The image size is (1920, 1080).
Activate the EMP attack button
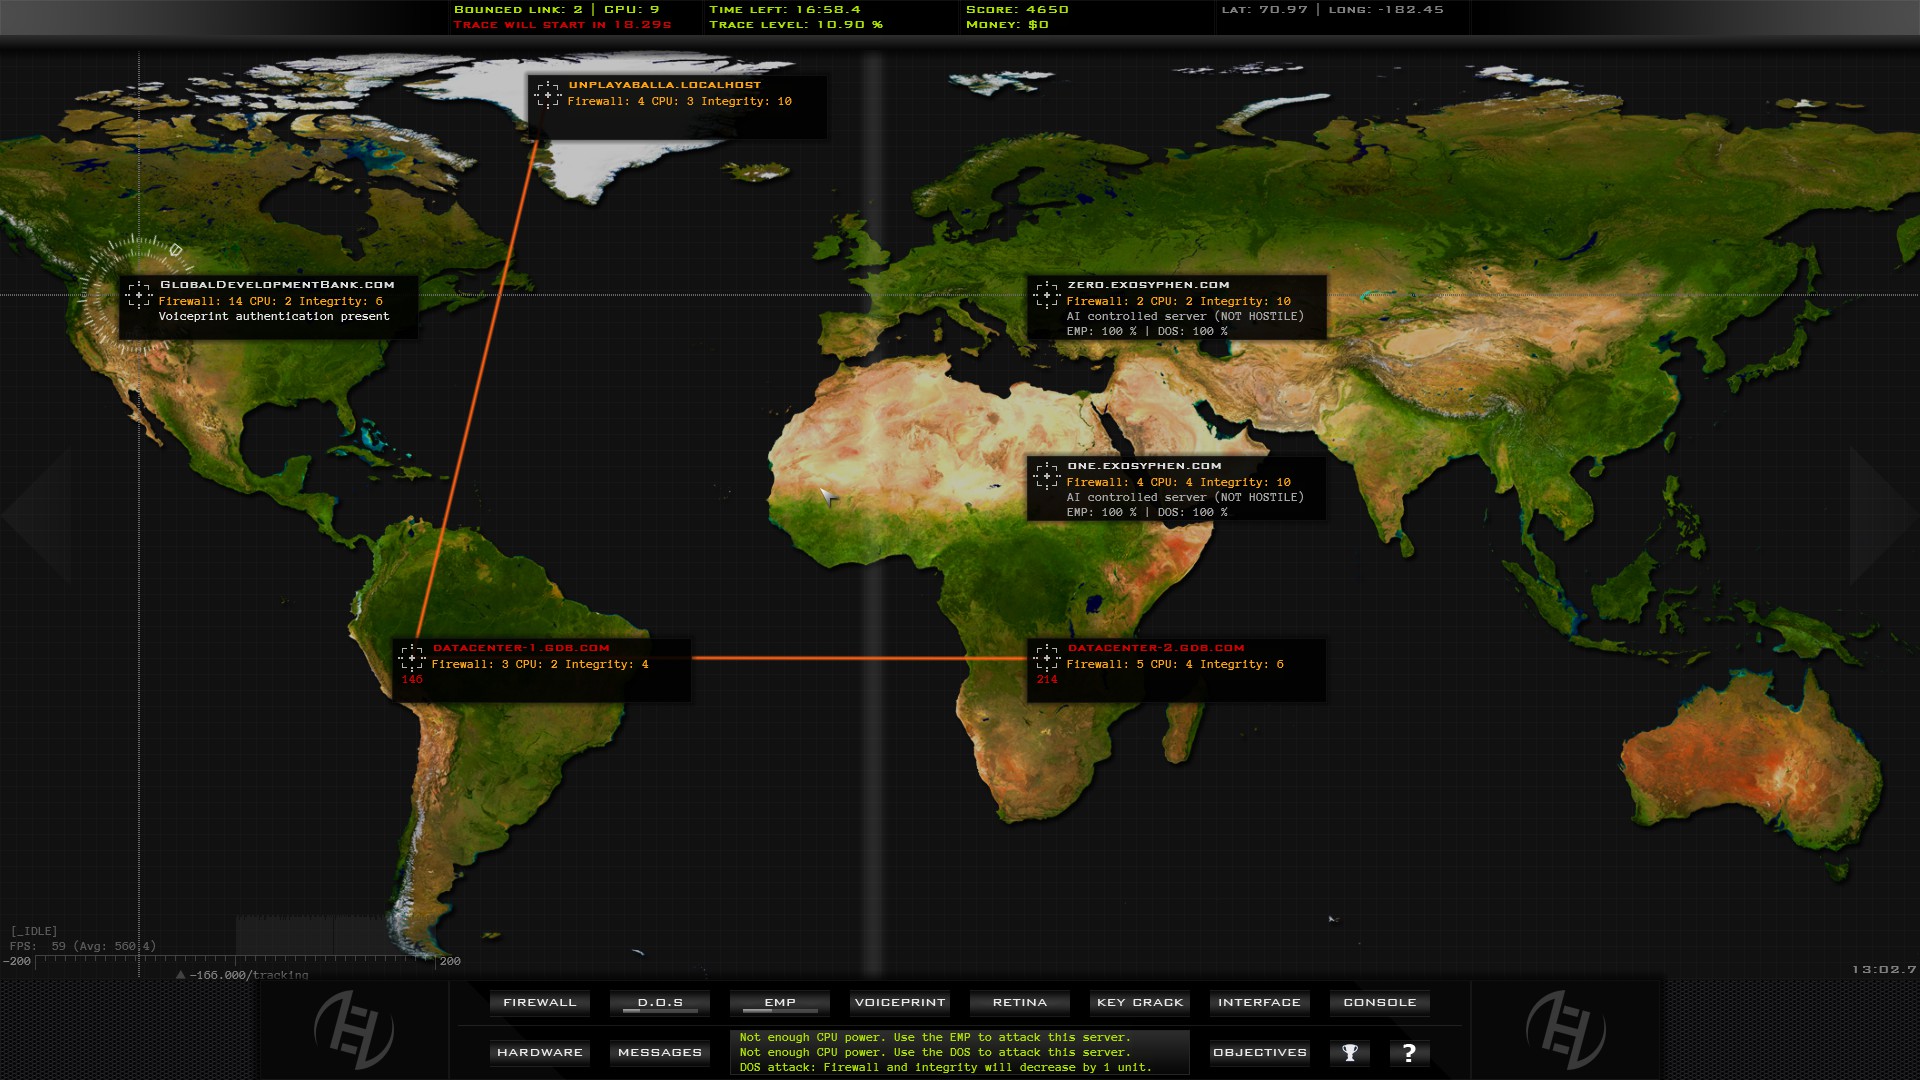(x=780, y=1002)
